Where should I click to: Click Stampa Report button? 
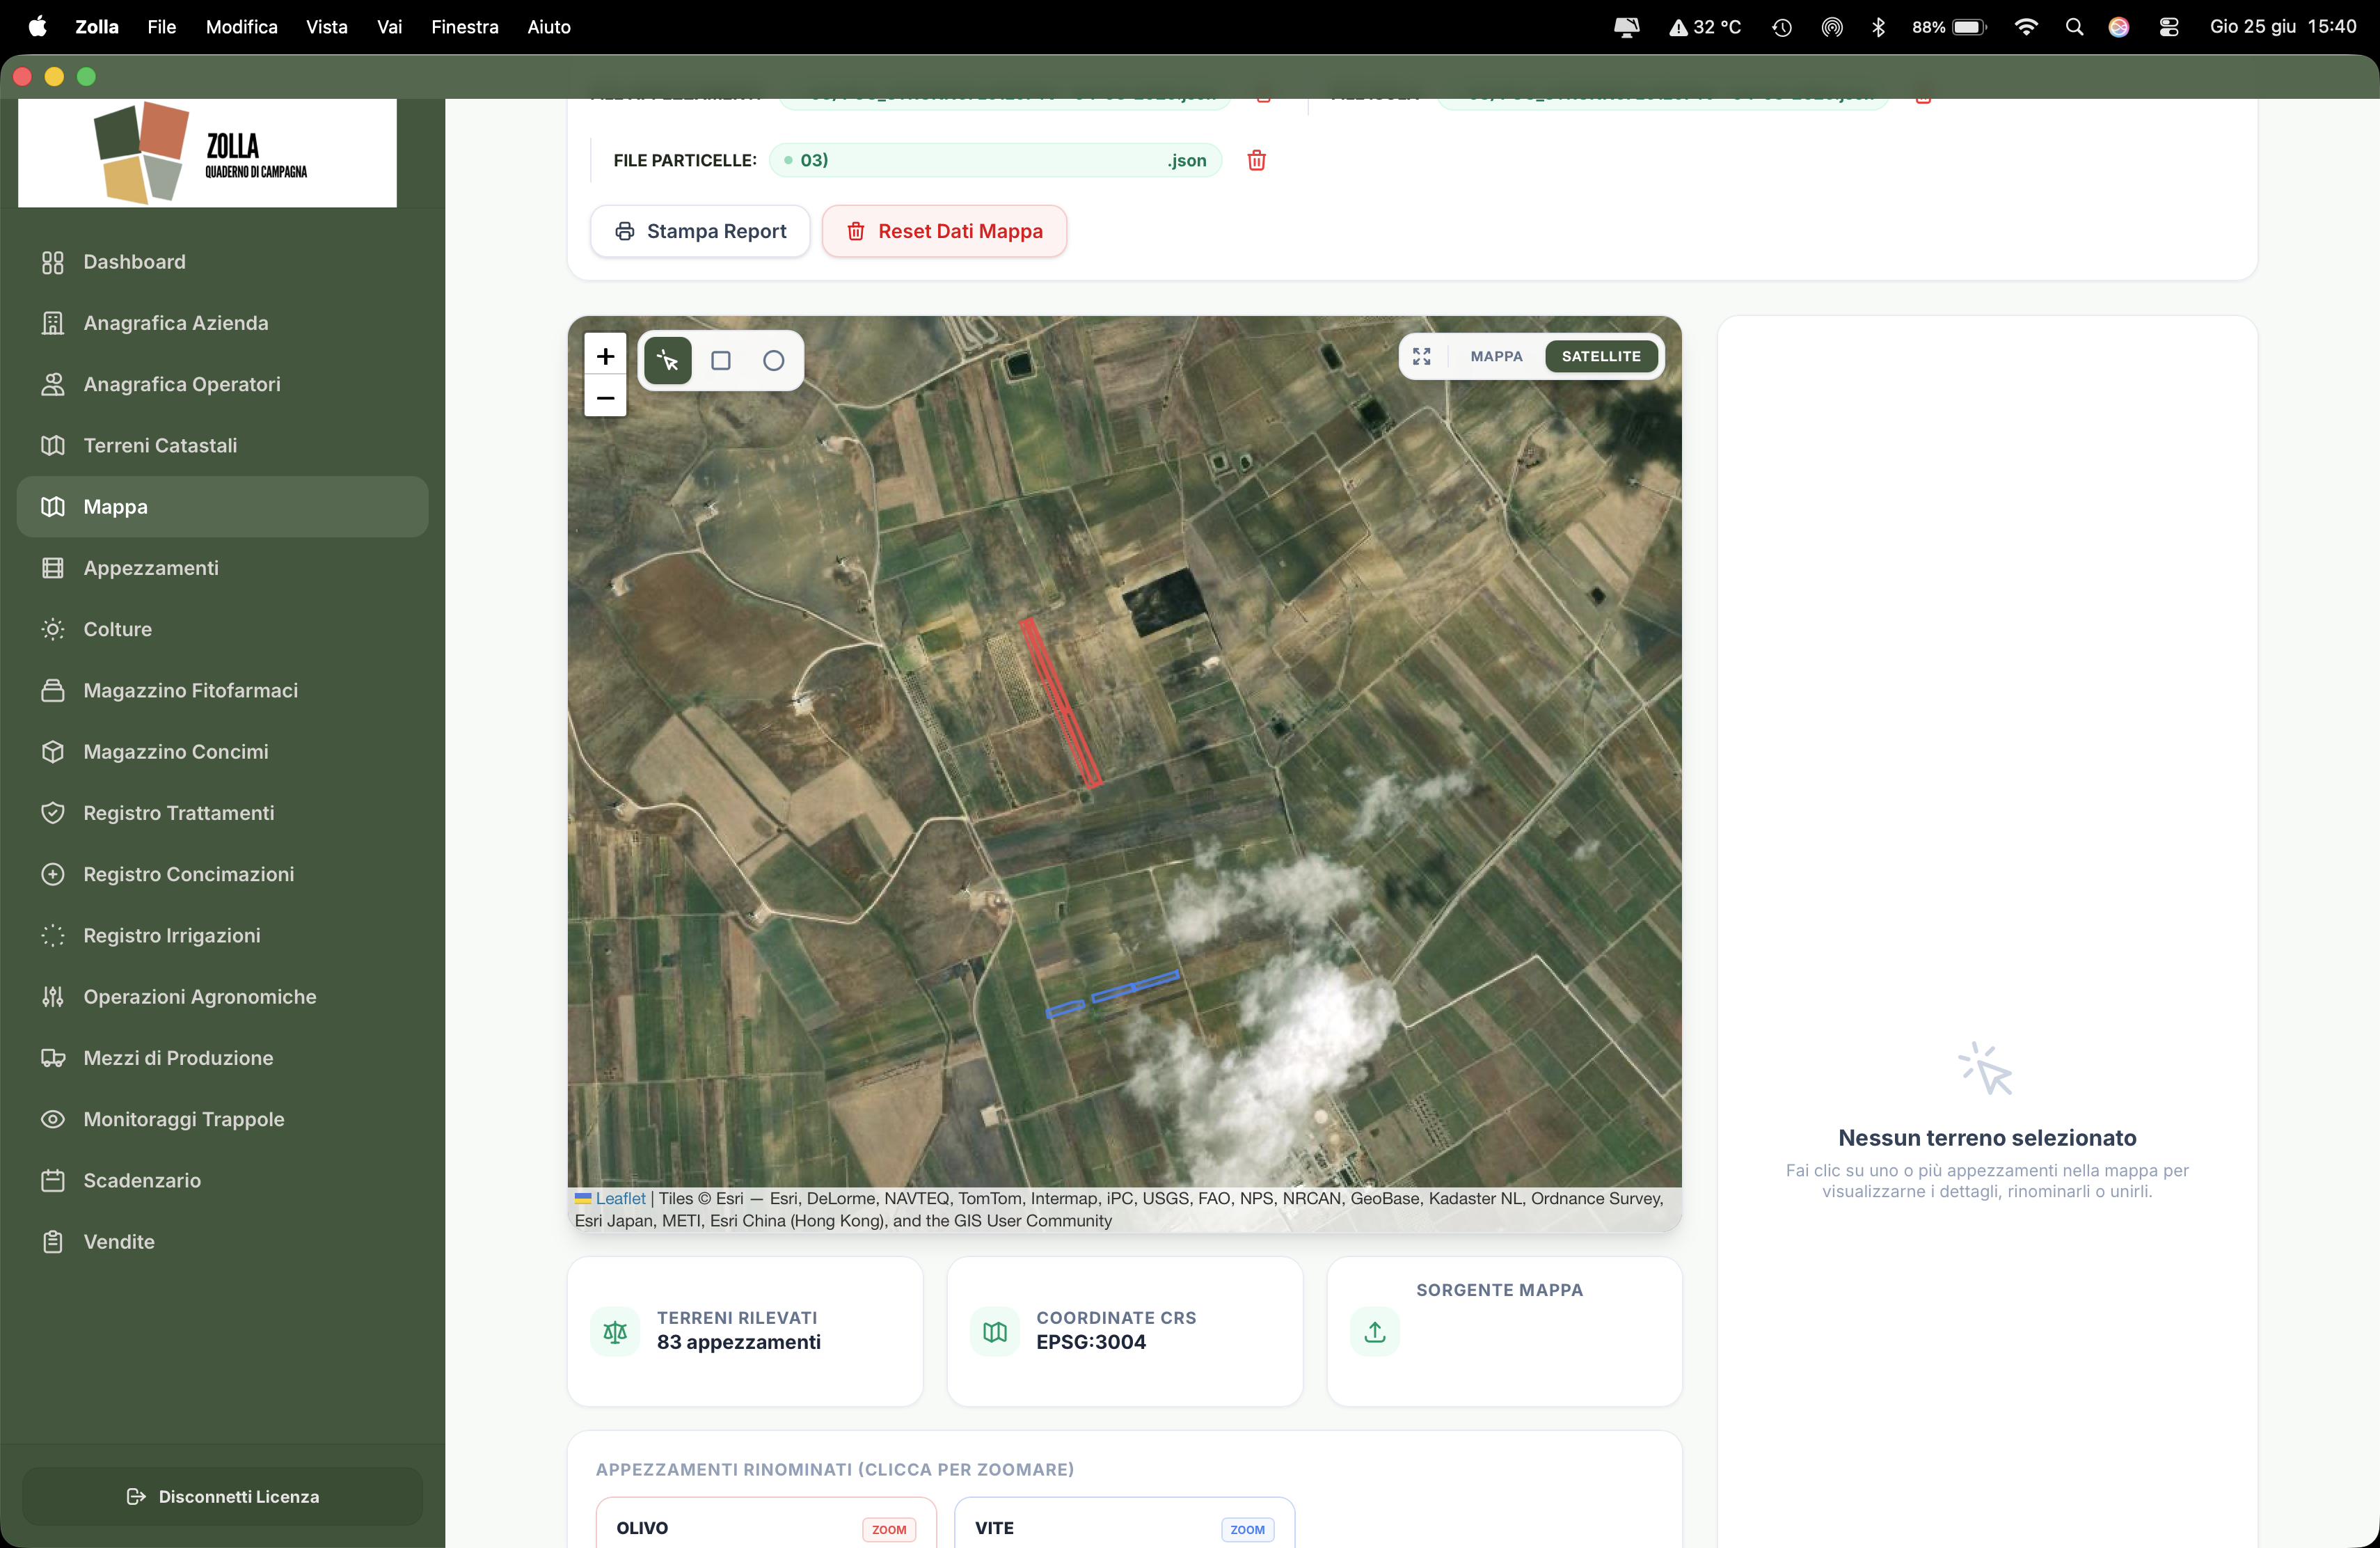click(x=700, y=231)
